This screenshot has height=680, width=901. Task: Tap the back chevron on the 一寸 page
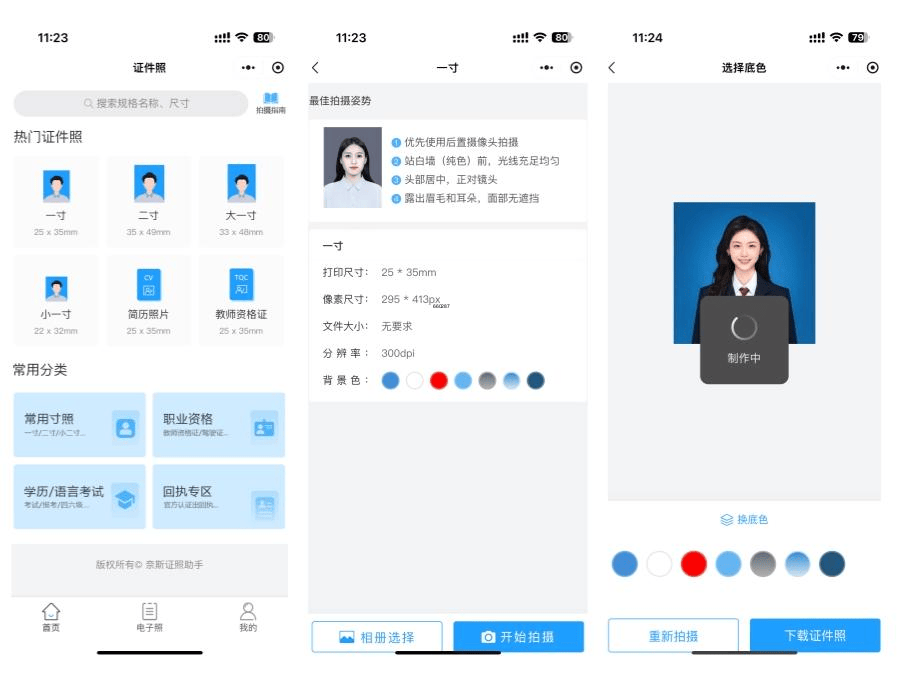tap(314, 68)
